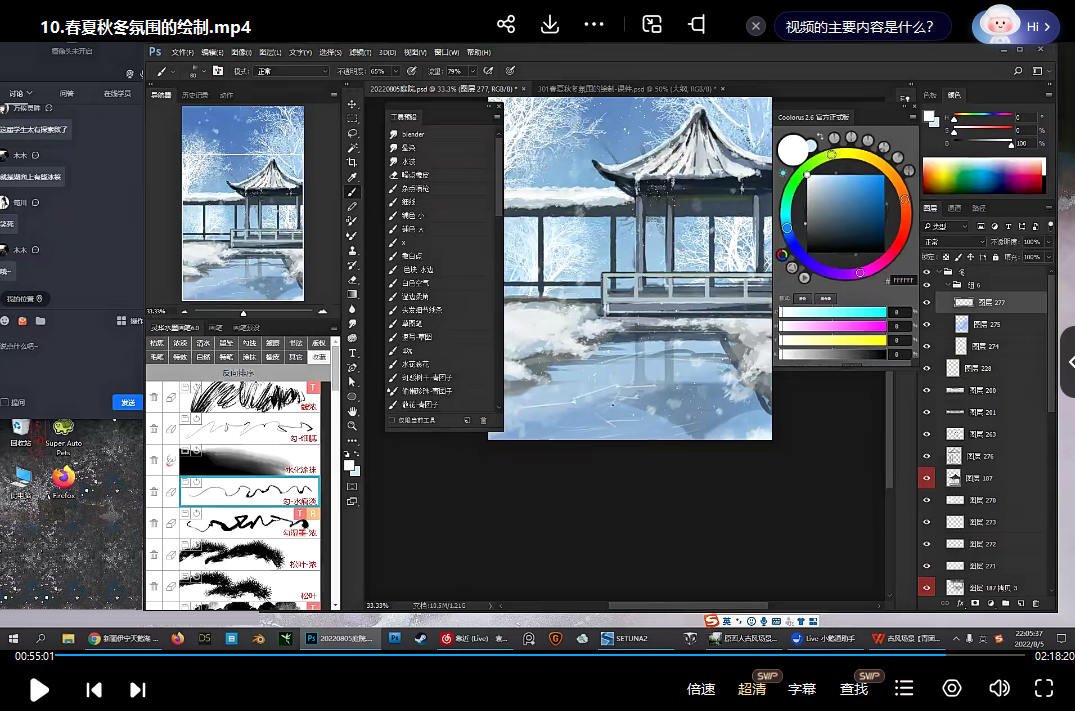Screen dimensions: 1075x711
Task: Select the Zoom magnifier tool in toolbar
Action: [352, 425]
